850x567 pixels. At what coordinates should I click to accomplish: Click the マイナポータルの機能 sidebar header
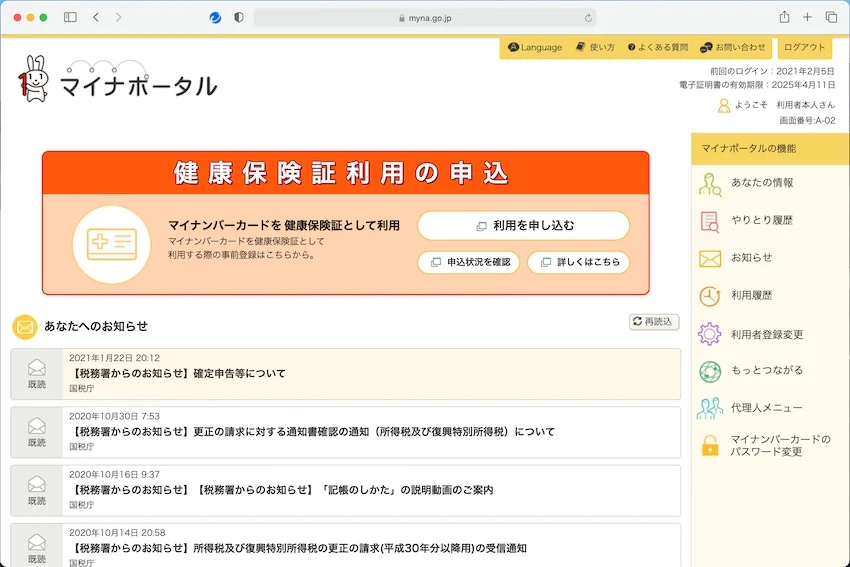point(770,149)
